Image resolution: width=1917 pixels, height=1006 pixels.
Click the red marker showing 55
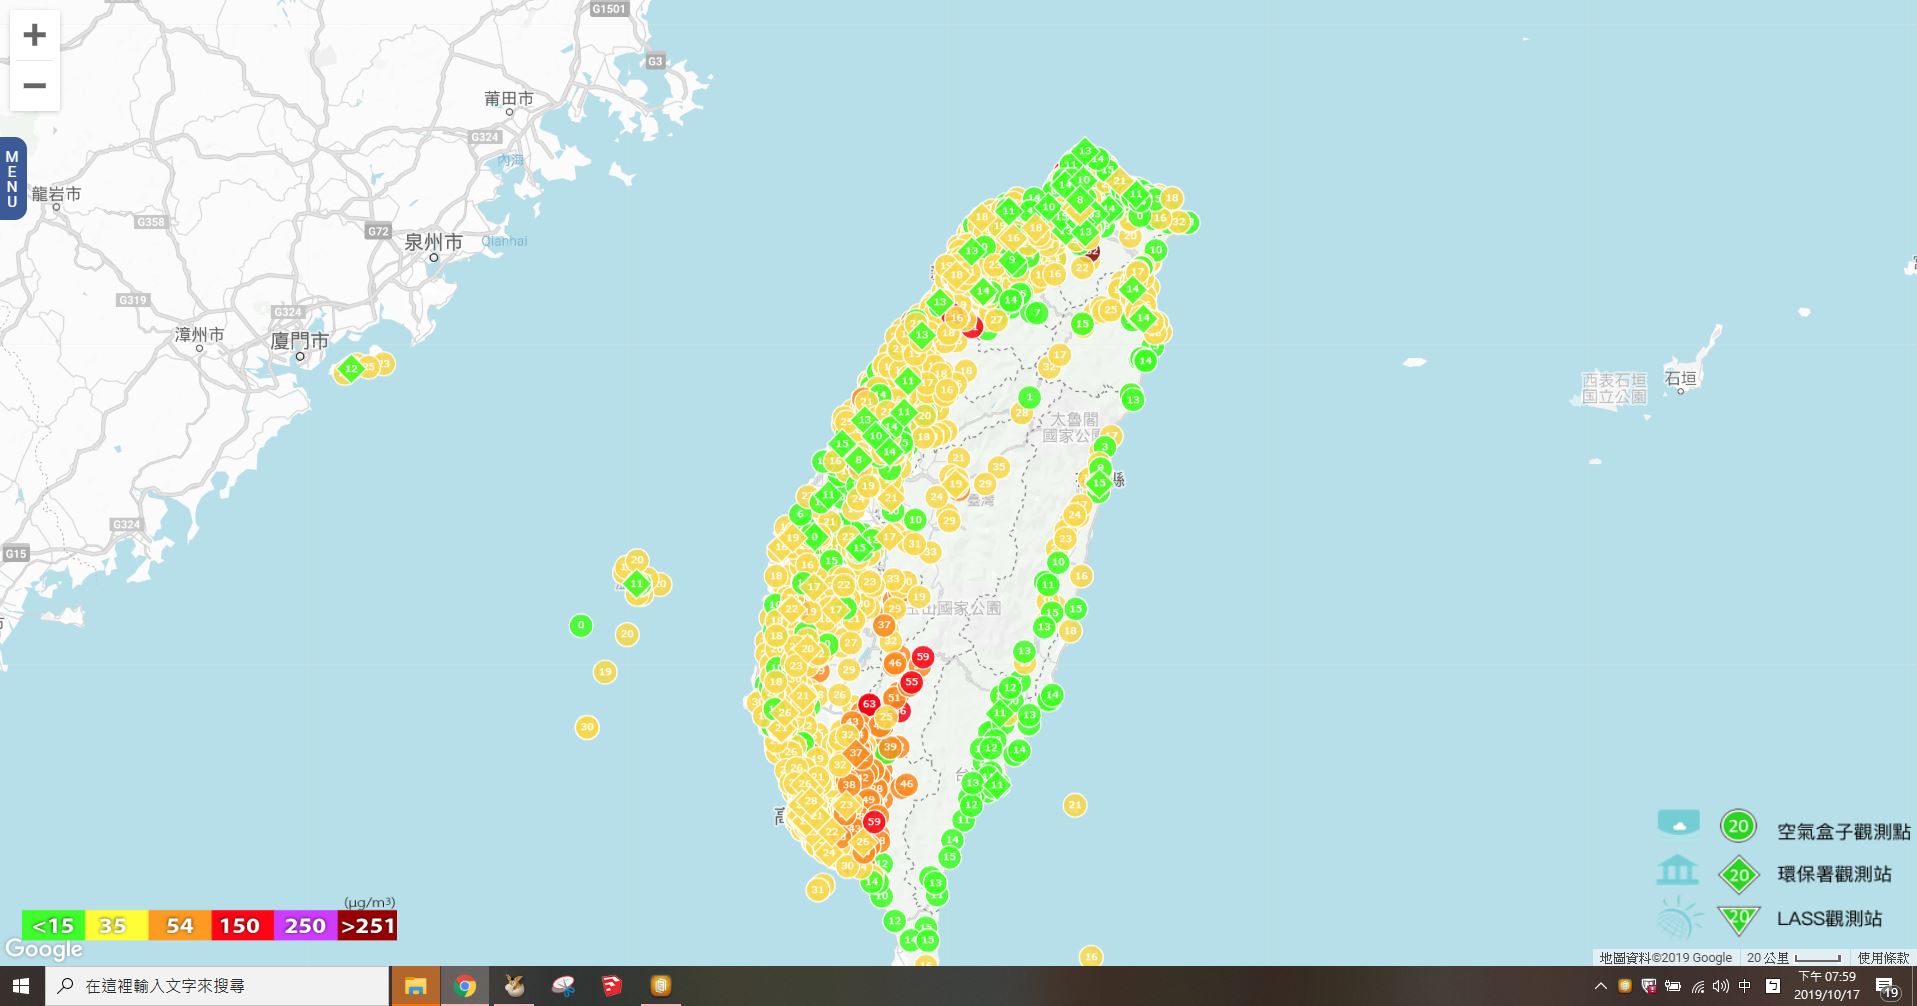[x=911, y=682]
